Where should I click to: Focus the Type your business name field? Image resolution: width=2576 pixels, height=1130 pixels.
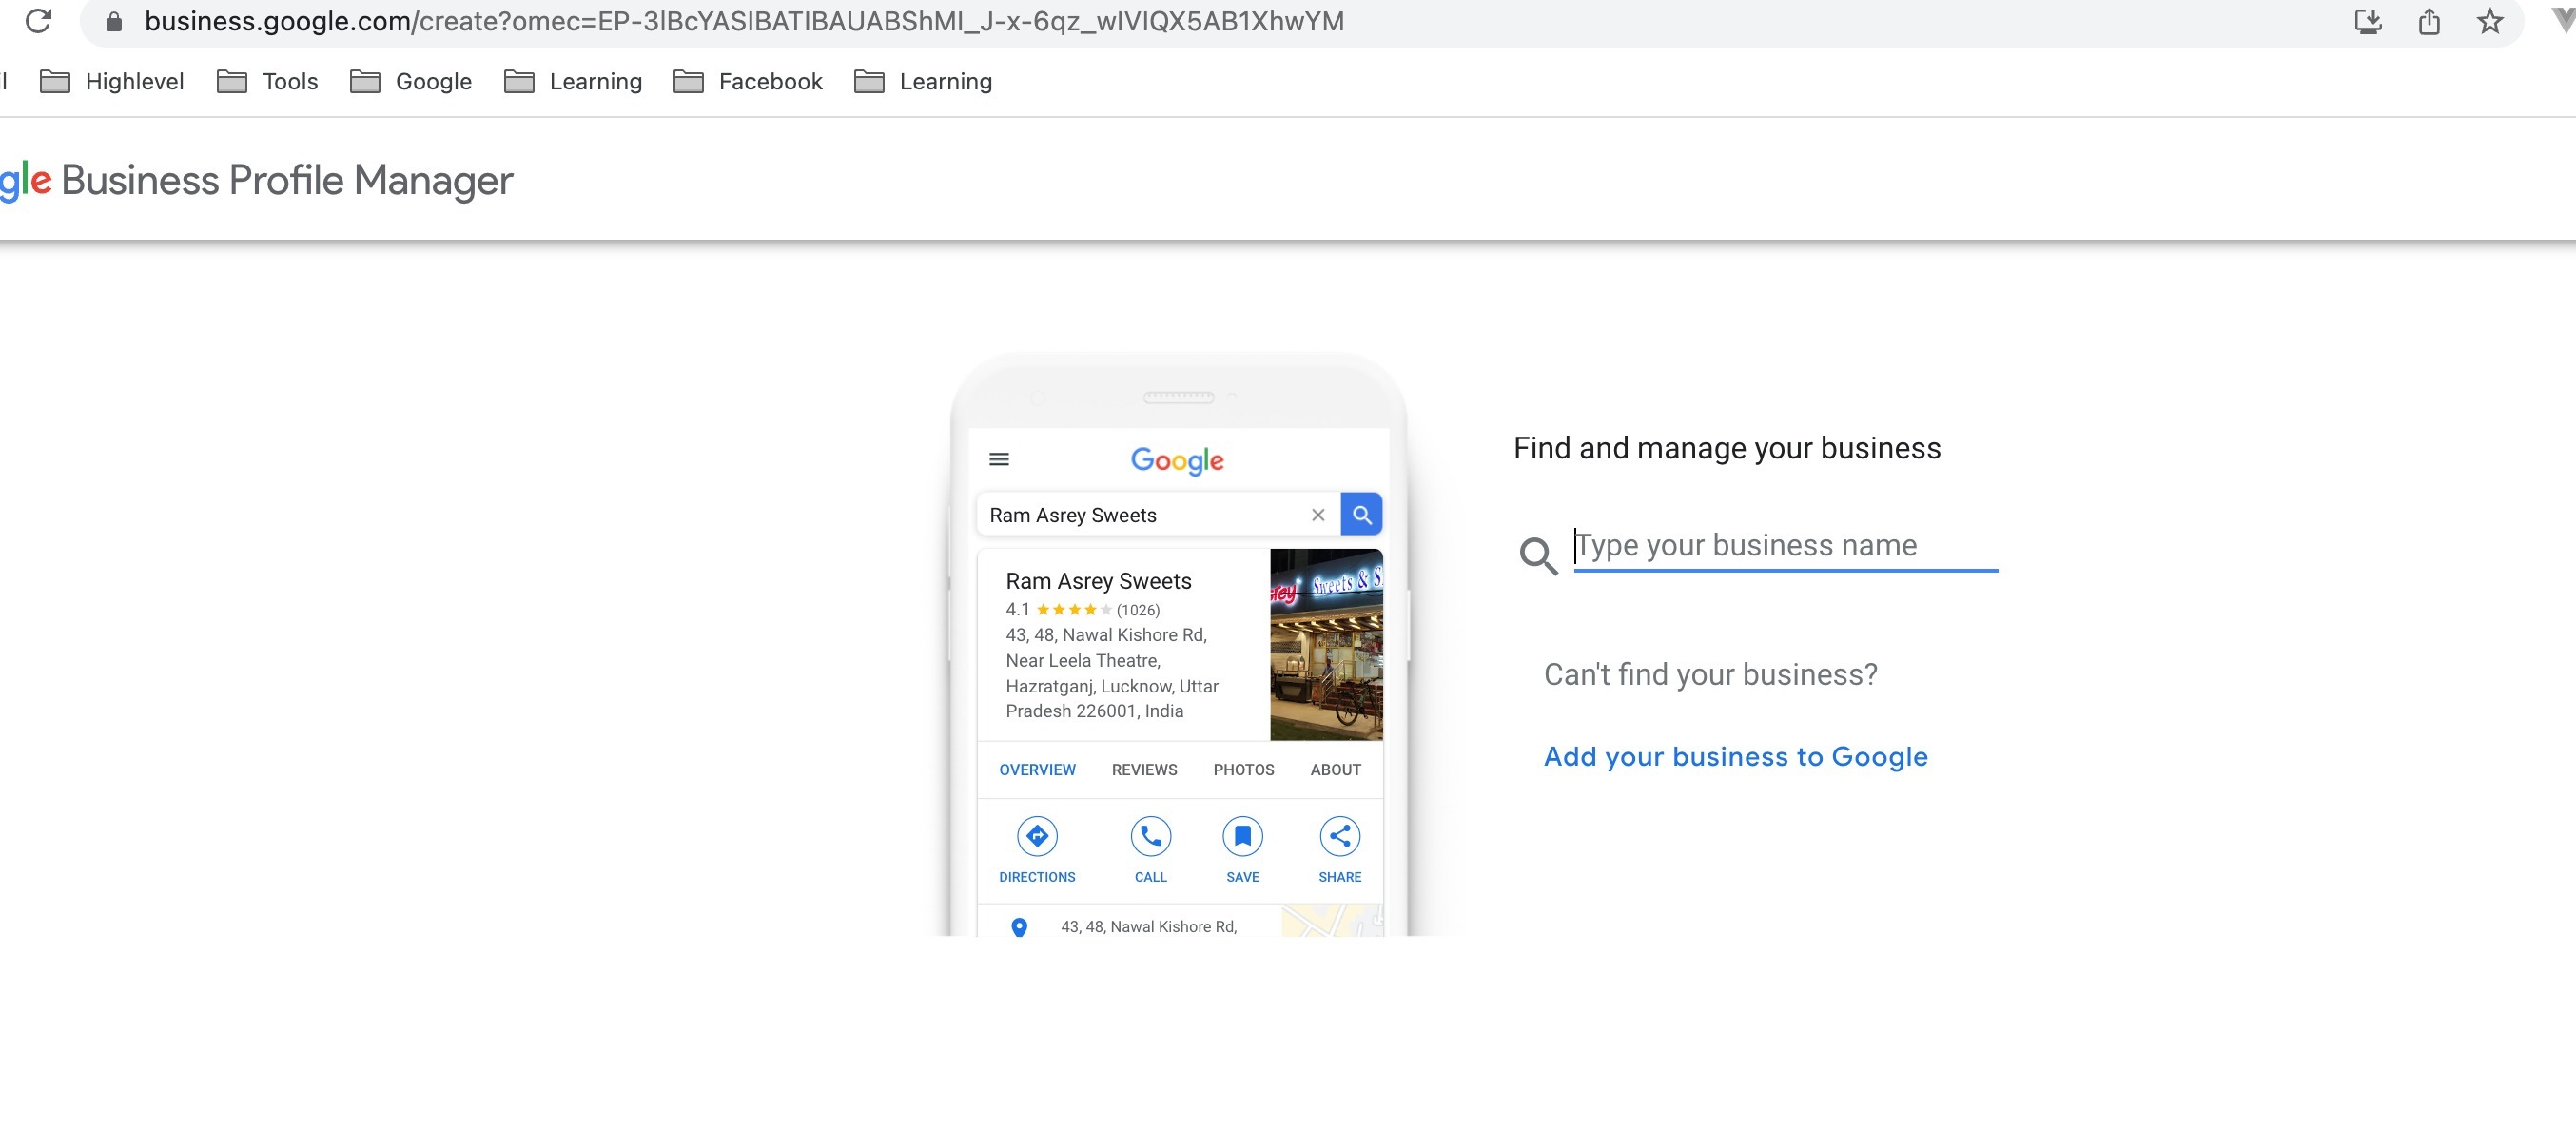pyautogui.click(x=1784, y=545)
